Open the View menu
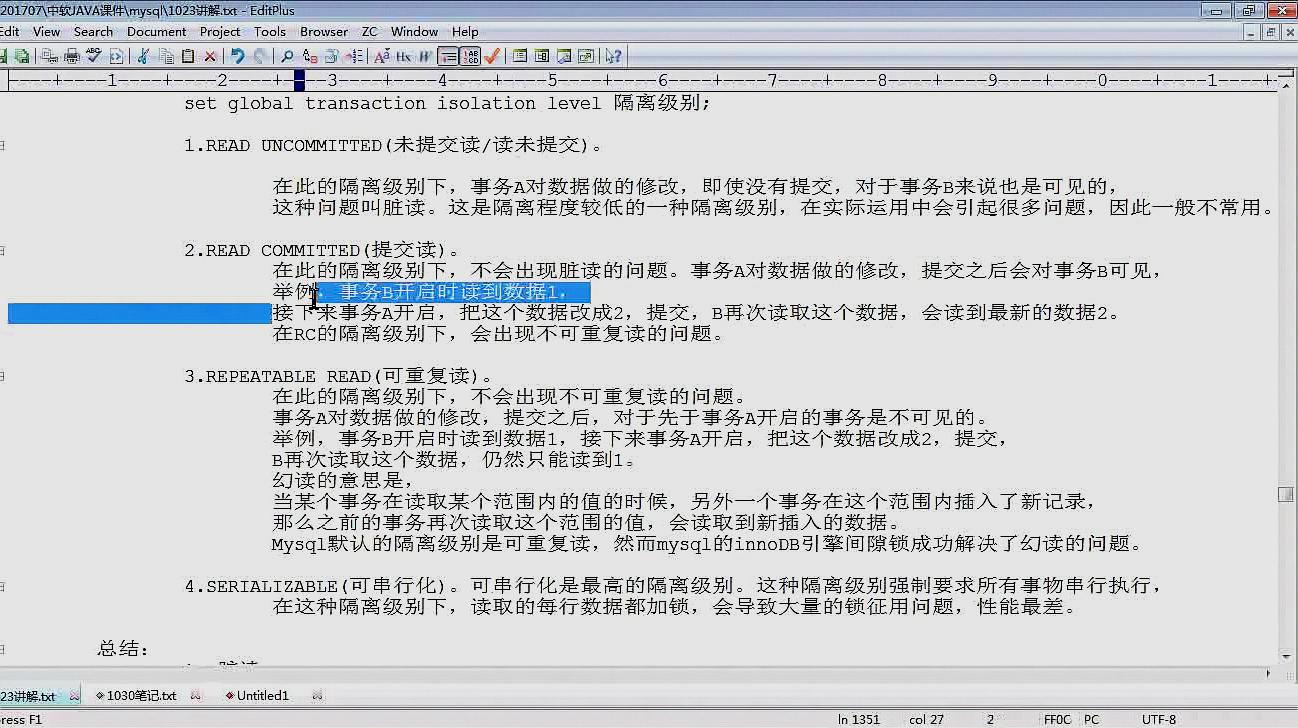The height and width of the screenshot is (728, 1298). coord(46,31)
